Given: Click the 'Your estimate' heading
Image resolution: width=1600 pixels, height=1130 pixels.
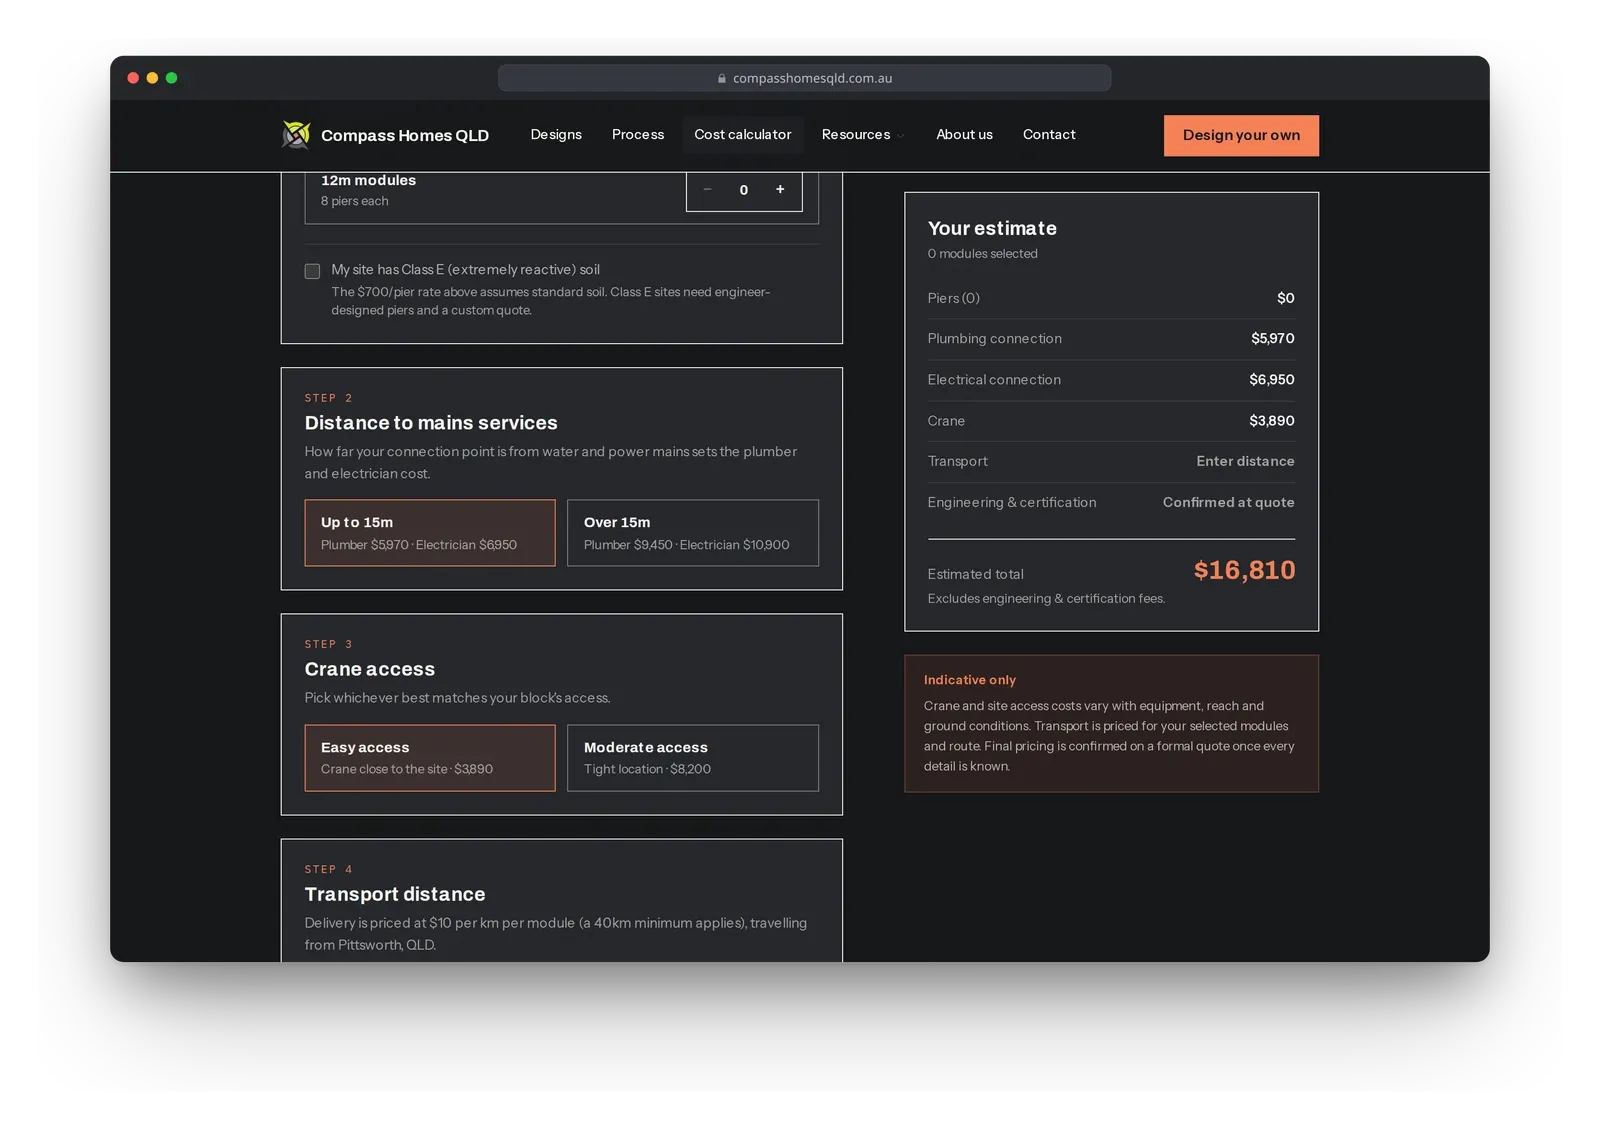Looking at the screenshot, I should (x=992, y=228).
